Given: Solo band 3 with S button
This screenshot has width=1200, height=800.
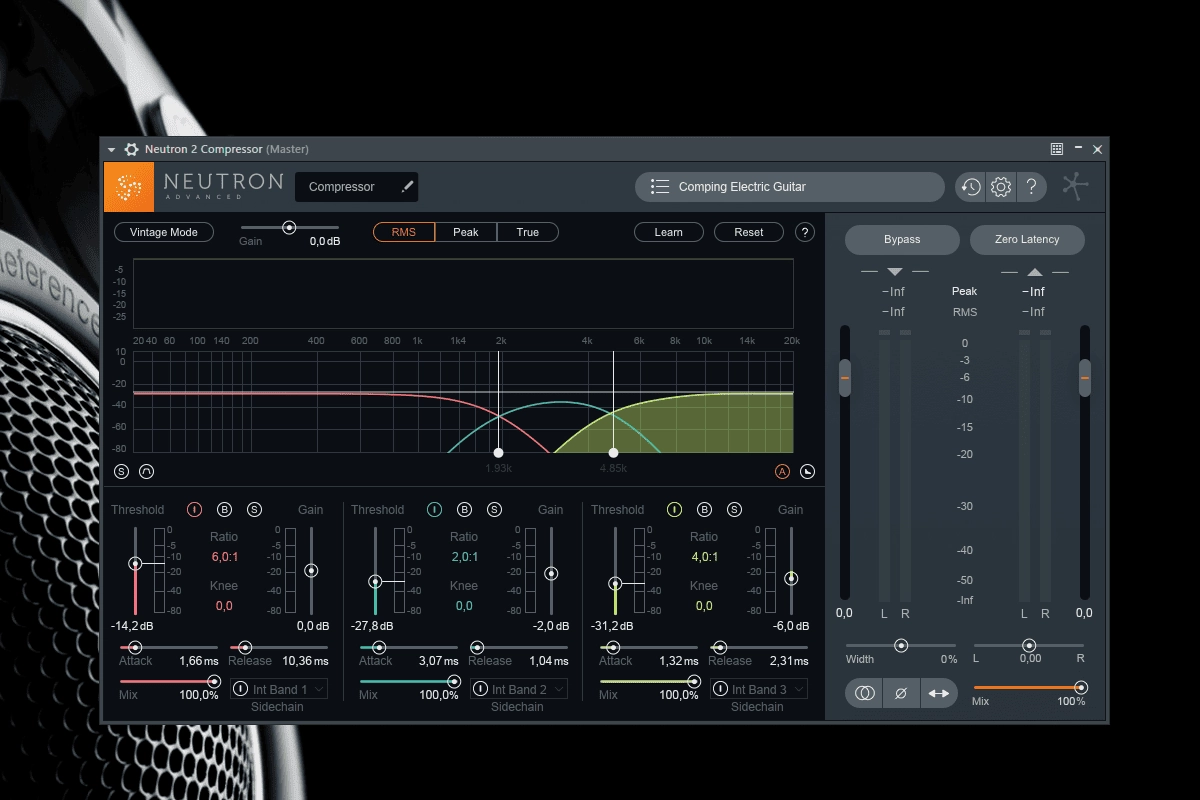Looking at the screenshot, I should tap(734, 509).
